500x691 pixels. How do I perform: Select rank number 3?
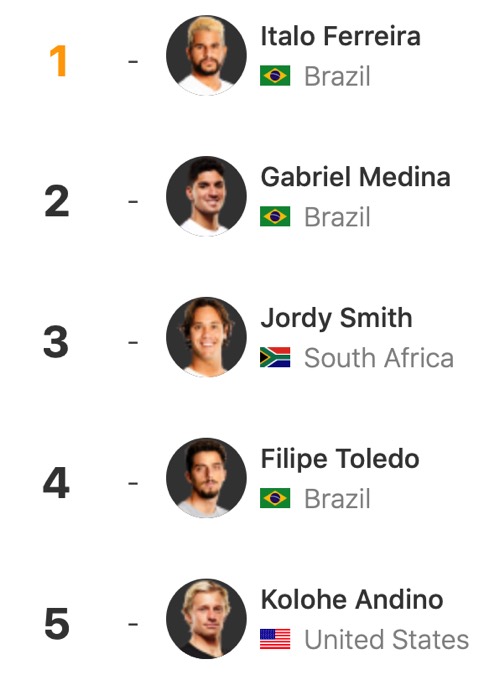tap(56, 342)
